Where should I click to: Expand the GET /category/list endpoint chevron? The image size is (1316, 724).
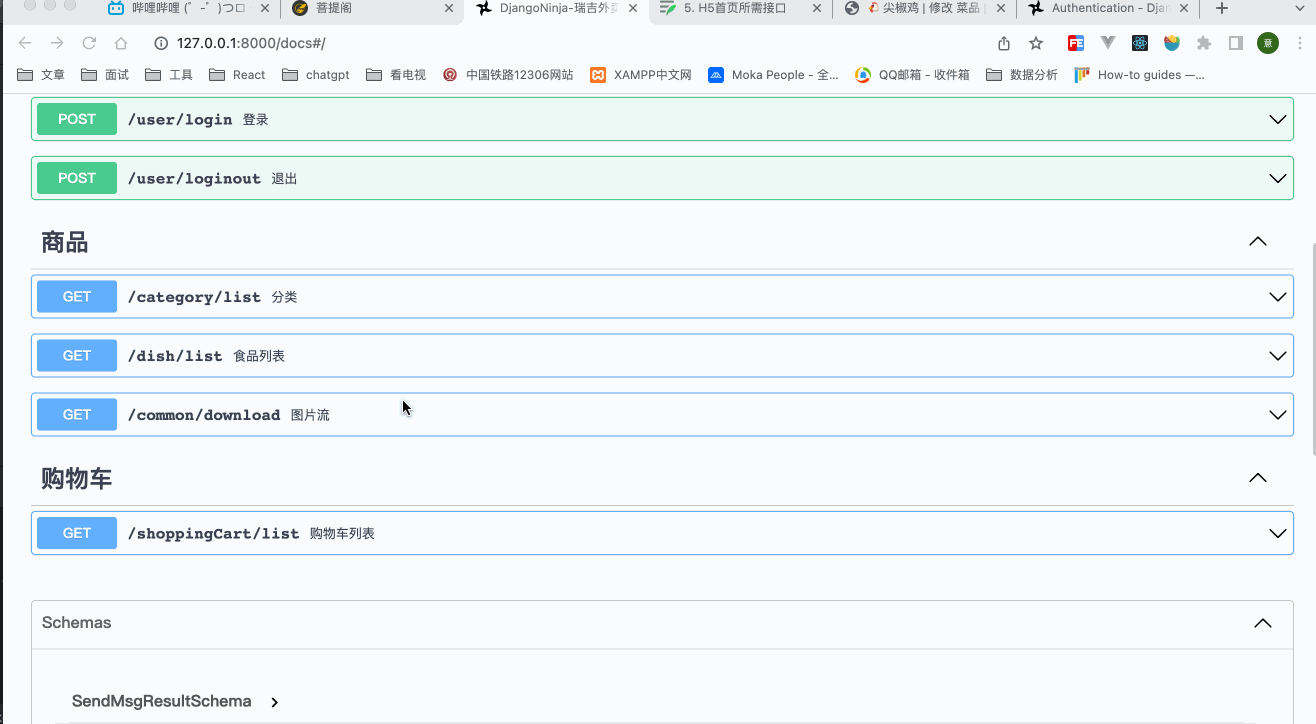tap(1277, 297)
